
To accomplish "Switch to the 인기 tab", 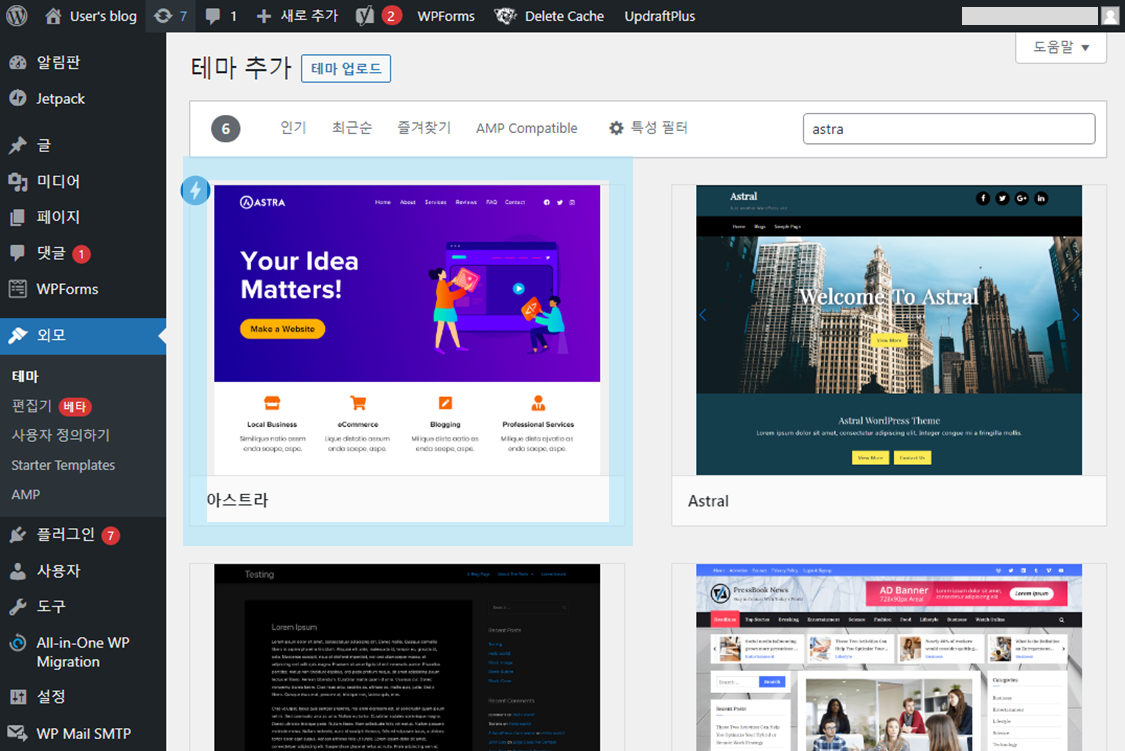I will point(293,128).
